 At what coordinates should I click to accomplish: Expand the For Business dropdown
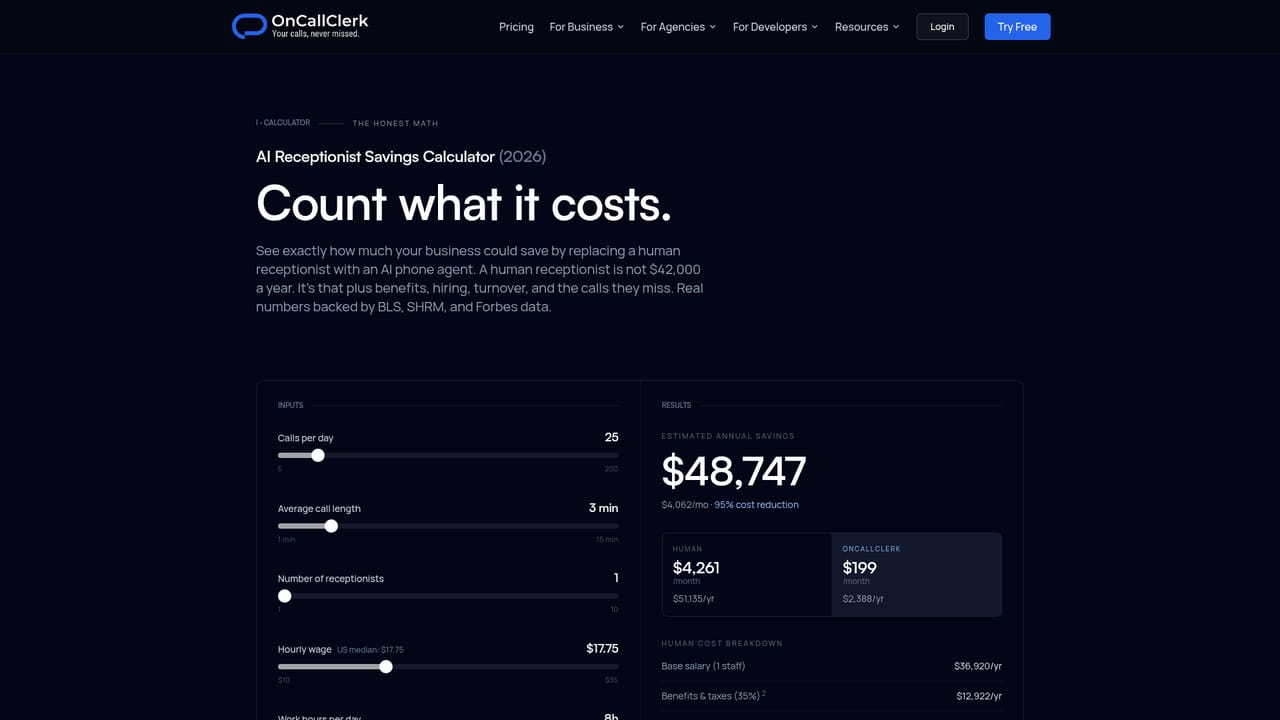click(587, 27)
